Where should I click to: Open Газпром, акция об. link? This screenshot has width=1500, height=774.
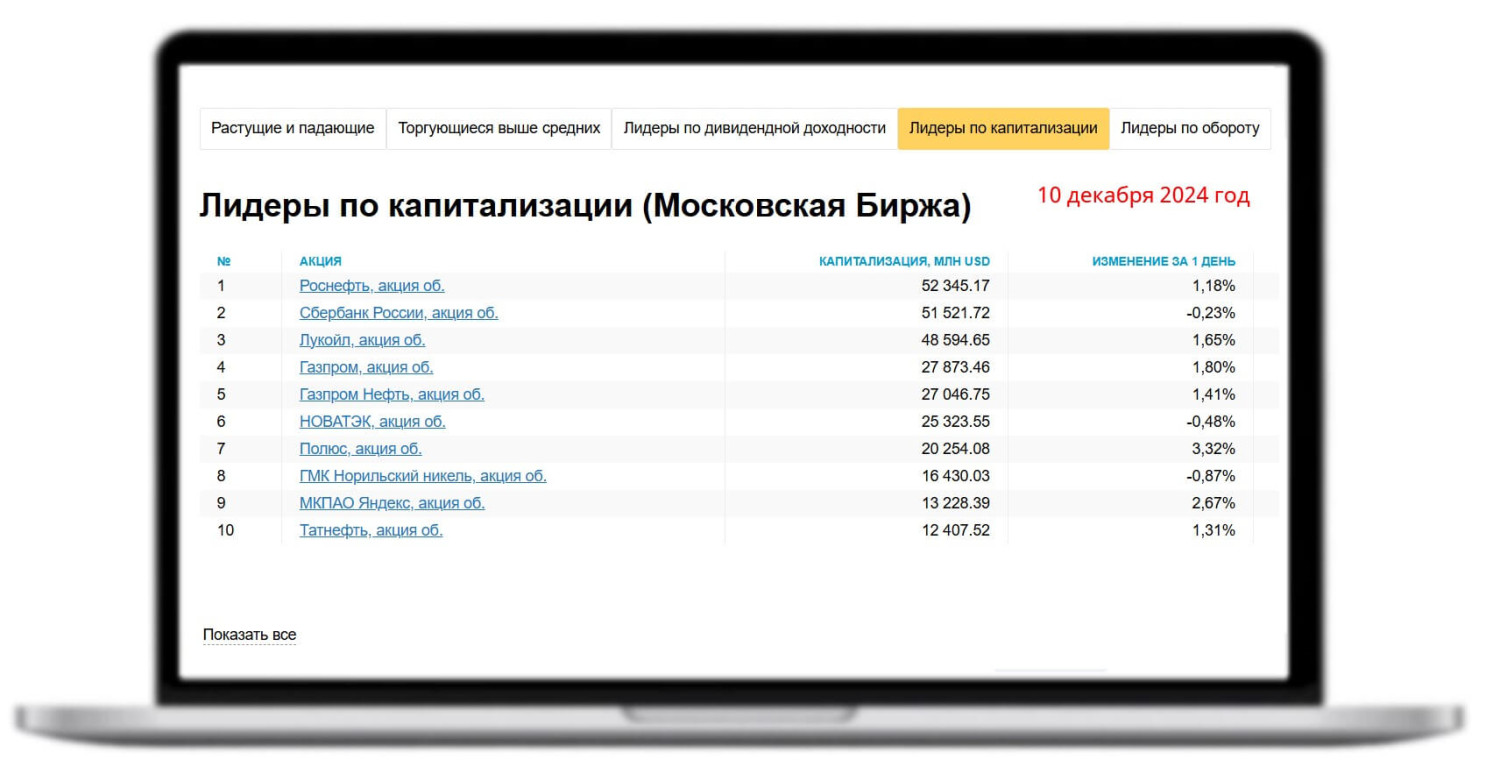click(x=366, y=367)
